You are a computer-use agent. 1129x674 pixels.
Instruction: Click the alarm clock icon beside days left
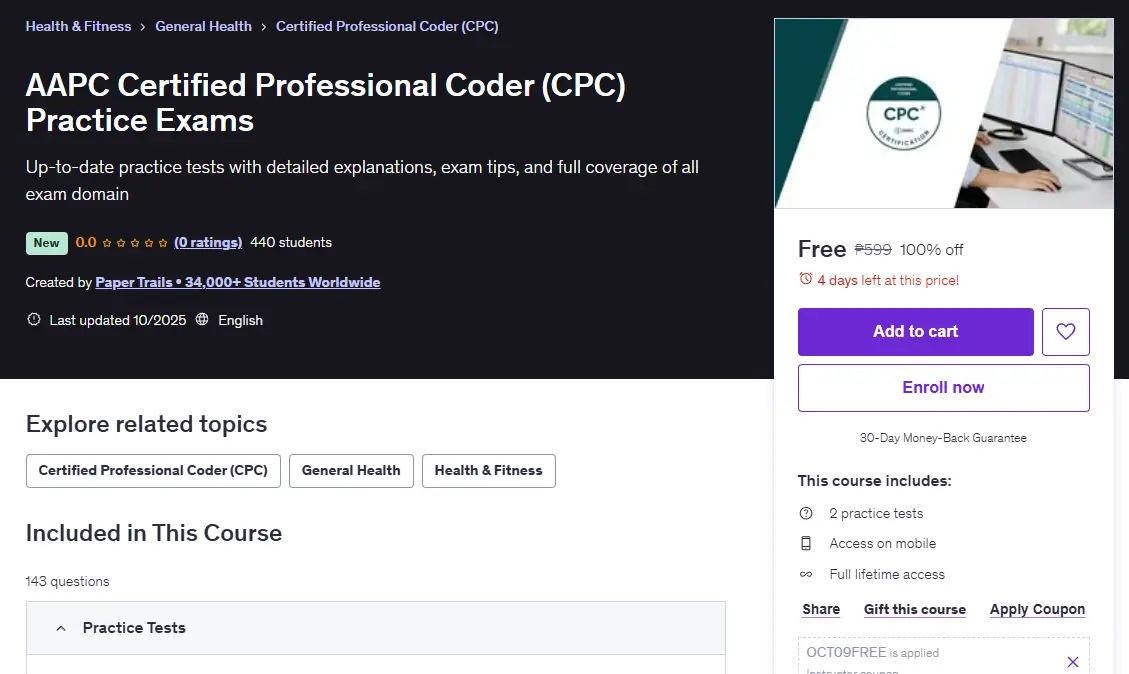point(806,279)
